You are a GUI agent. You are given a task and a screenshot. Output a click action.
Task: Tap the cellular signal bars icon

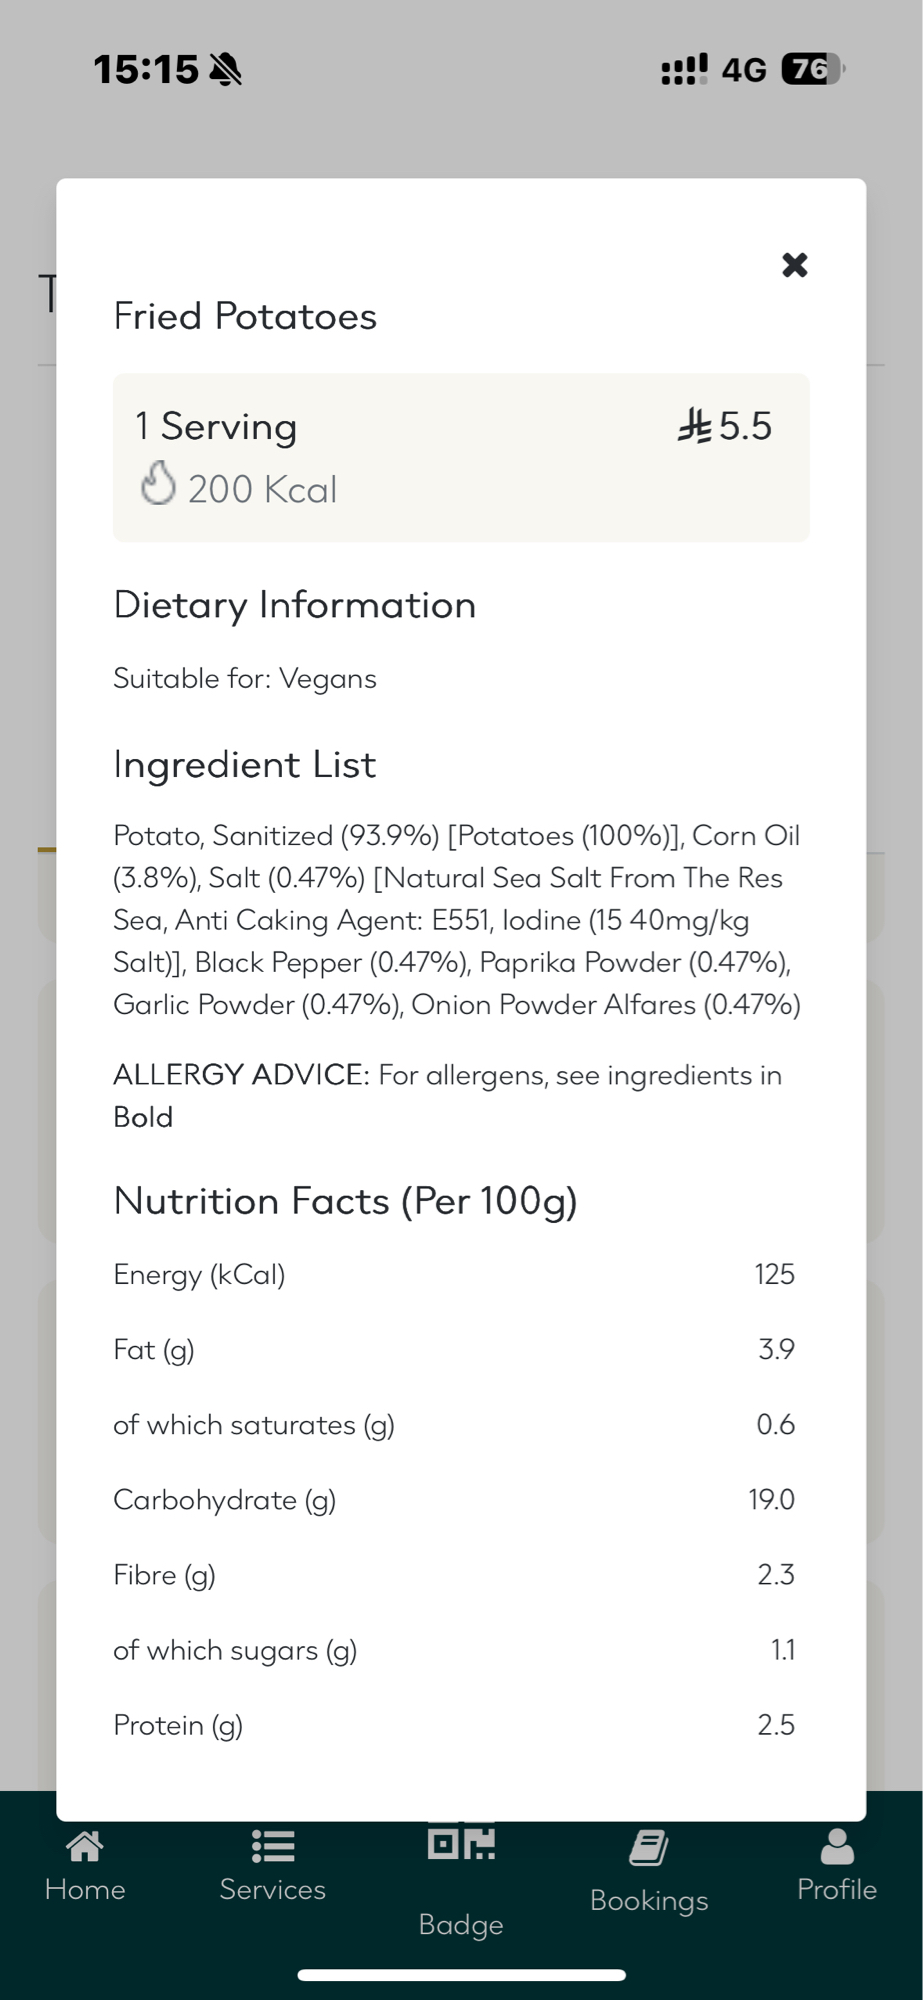tap(684, 69)
